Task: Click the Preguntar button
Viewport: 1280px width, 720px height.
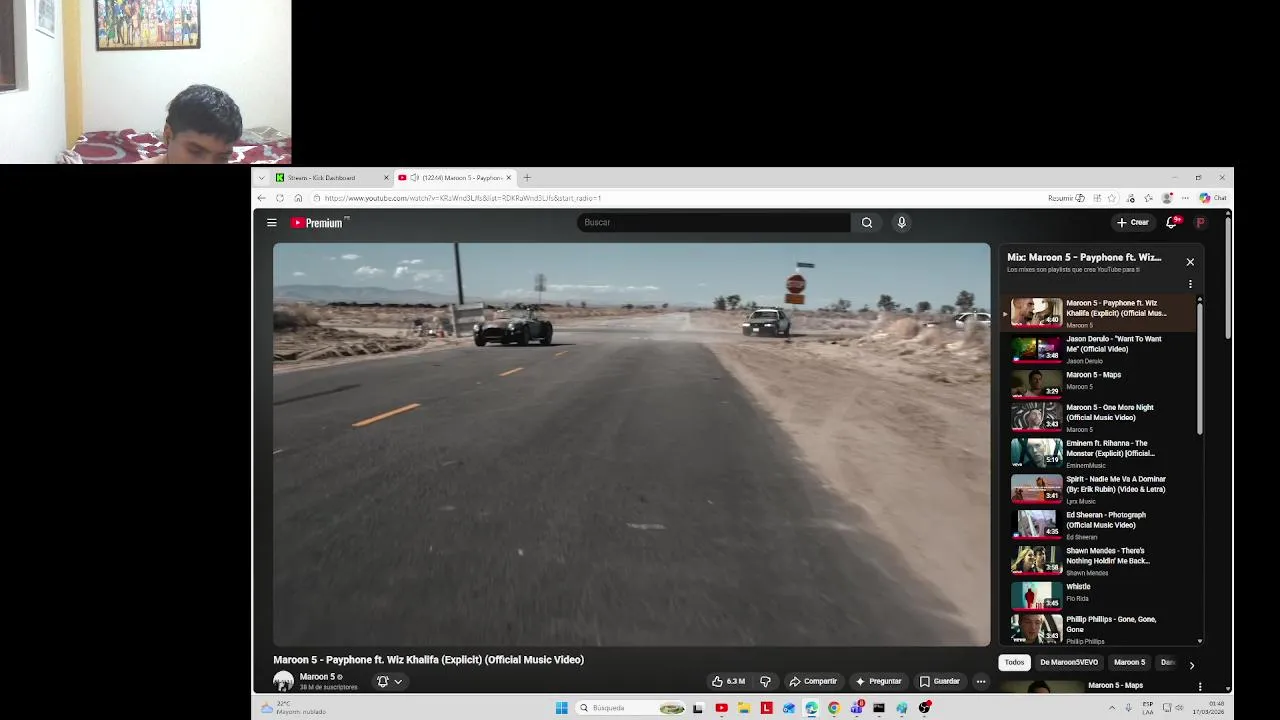Action: tap(878, 681)
